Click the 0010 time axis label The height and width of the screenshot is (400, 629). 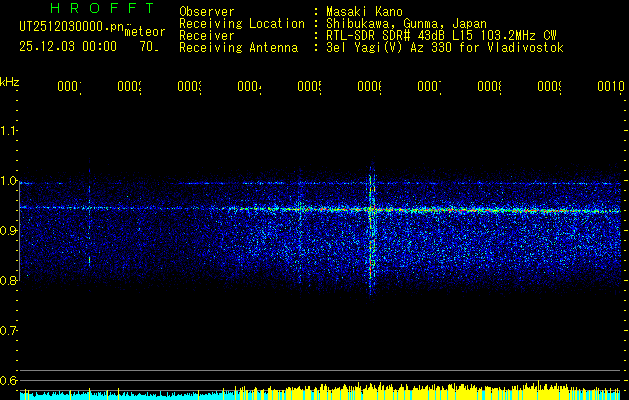[611, 86]
